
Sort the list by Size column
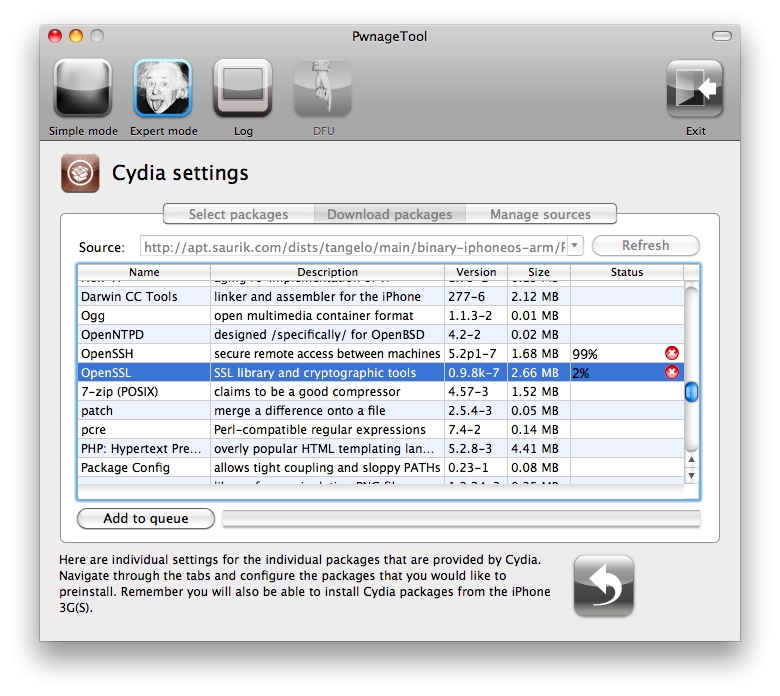tap(538, 272)
